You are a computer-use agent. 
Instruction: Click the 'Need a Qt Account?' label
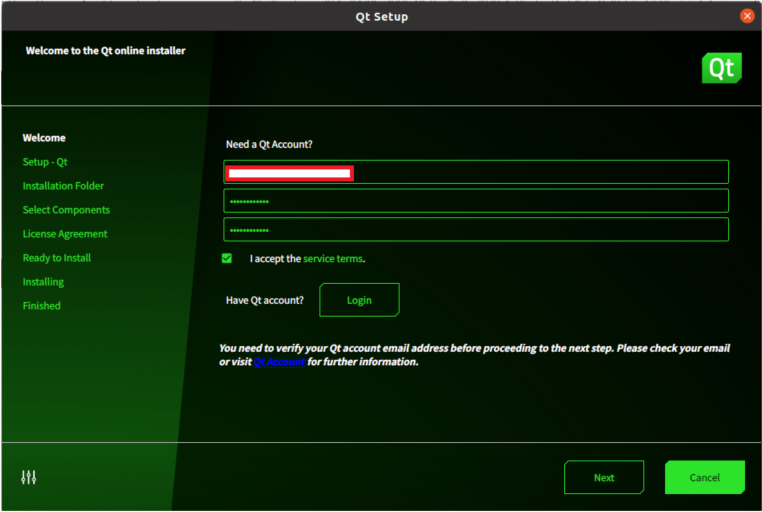coord(269,144)
